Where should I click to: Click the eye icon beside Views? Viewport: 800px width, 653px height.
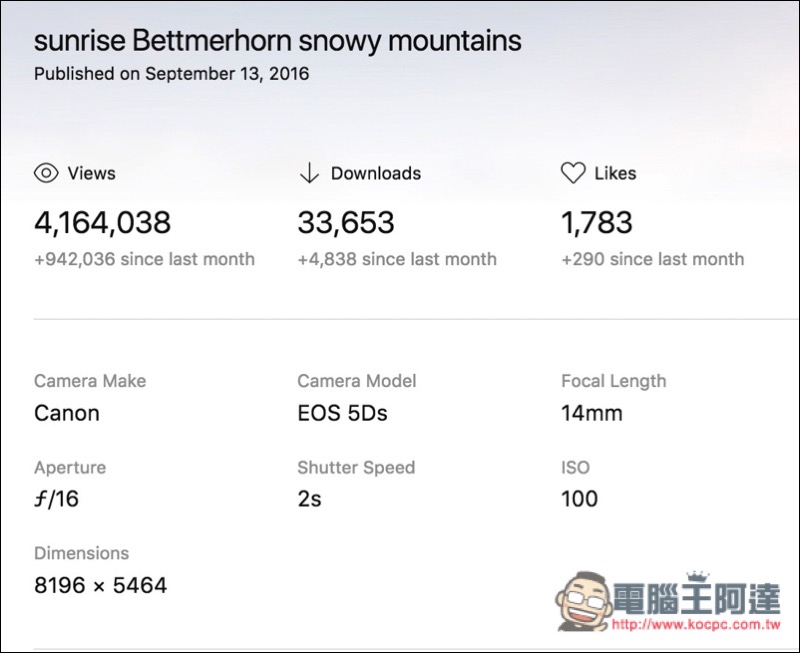coord(46,173)
